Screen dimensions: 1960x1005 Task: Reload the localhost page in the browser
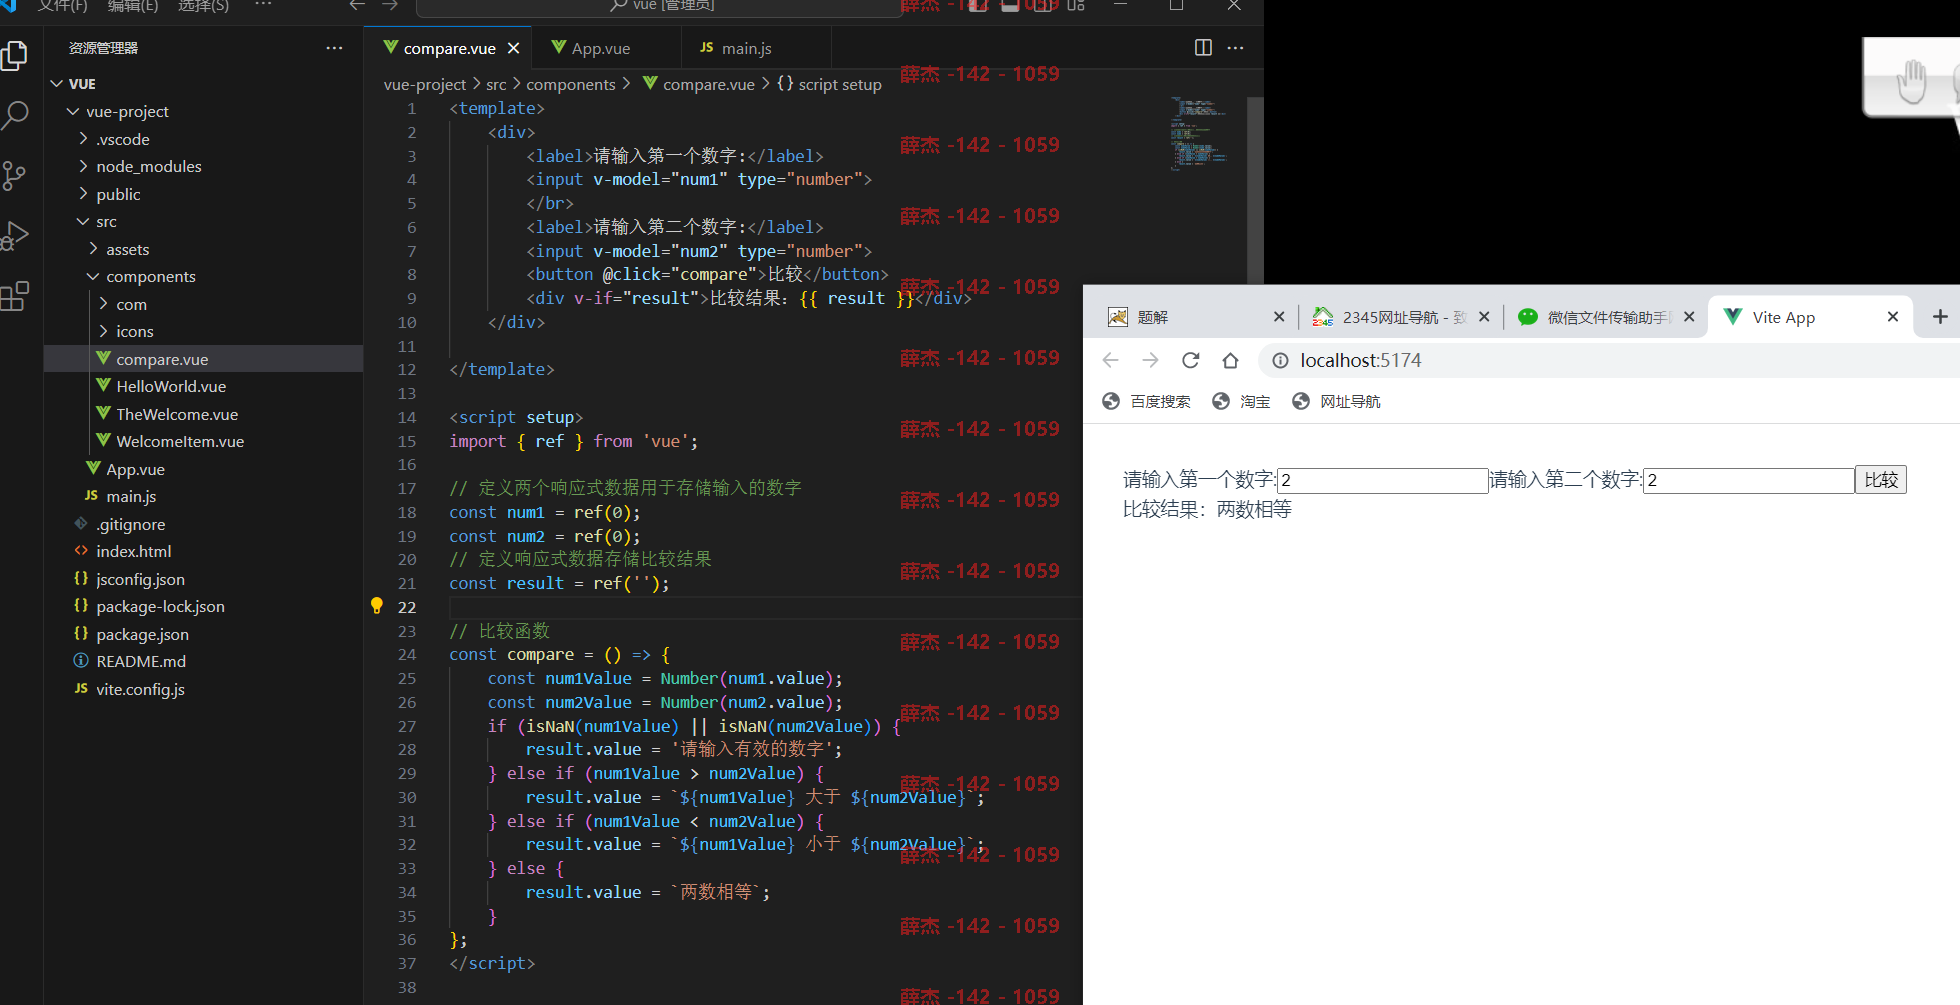[x=1190, y=360]
